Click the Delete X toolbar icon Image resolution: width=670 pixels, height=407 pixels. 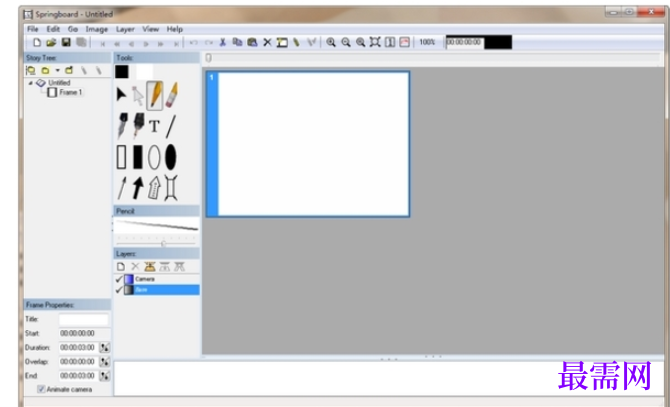coord(267,42)
